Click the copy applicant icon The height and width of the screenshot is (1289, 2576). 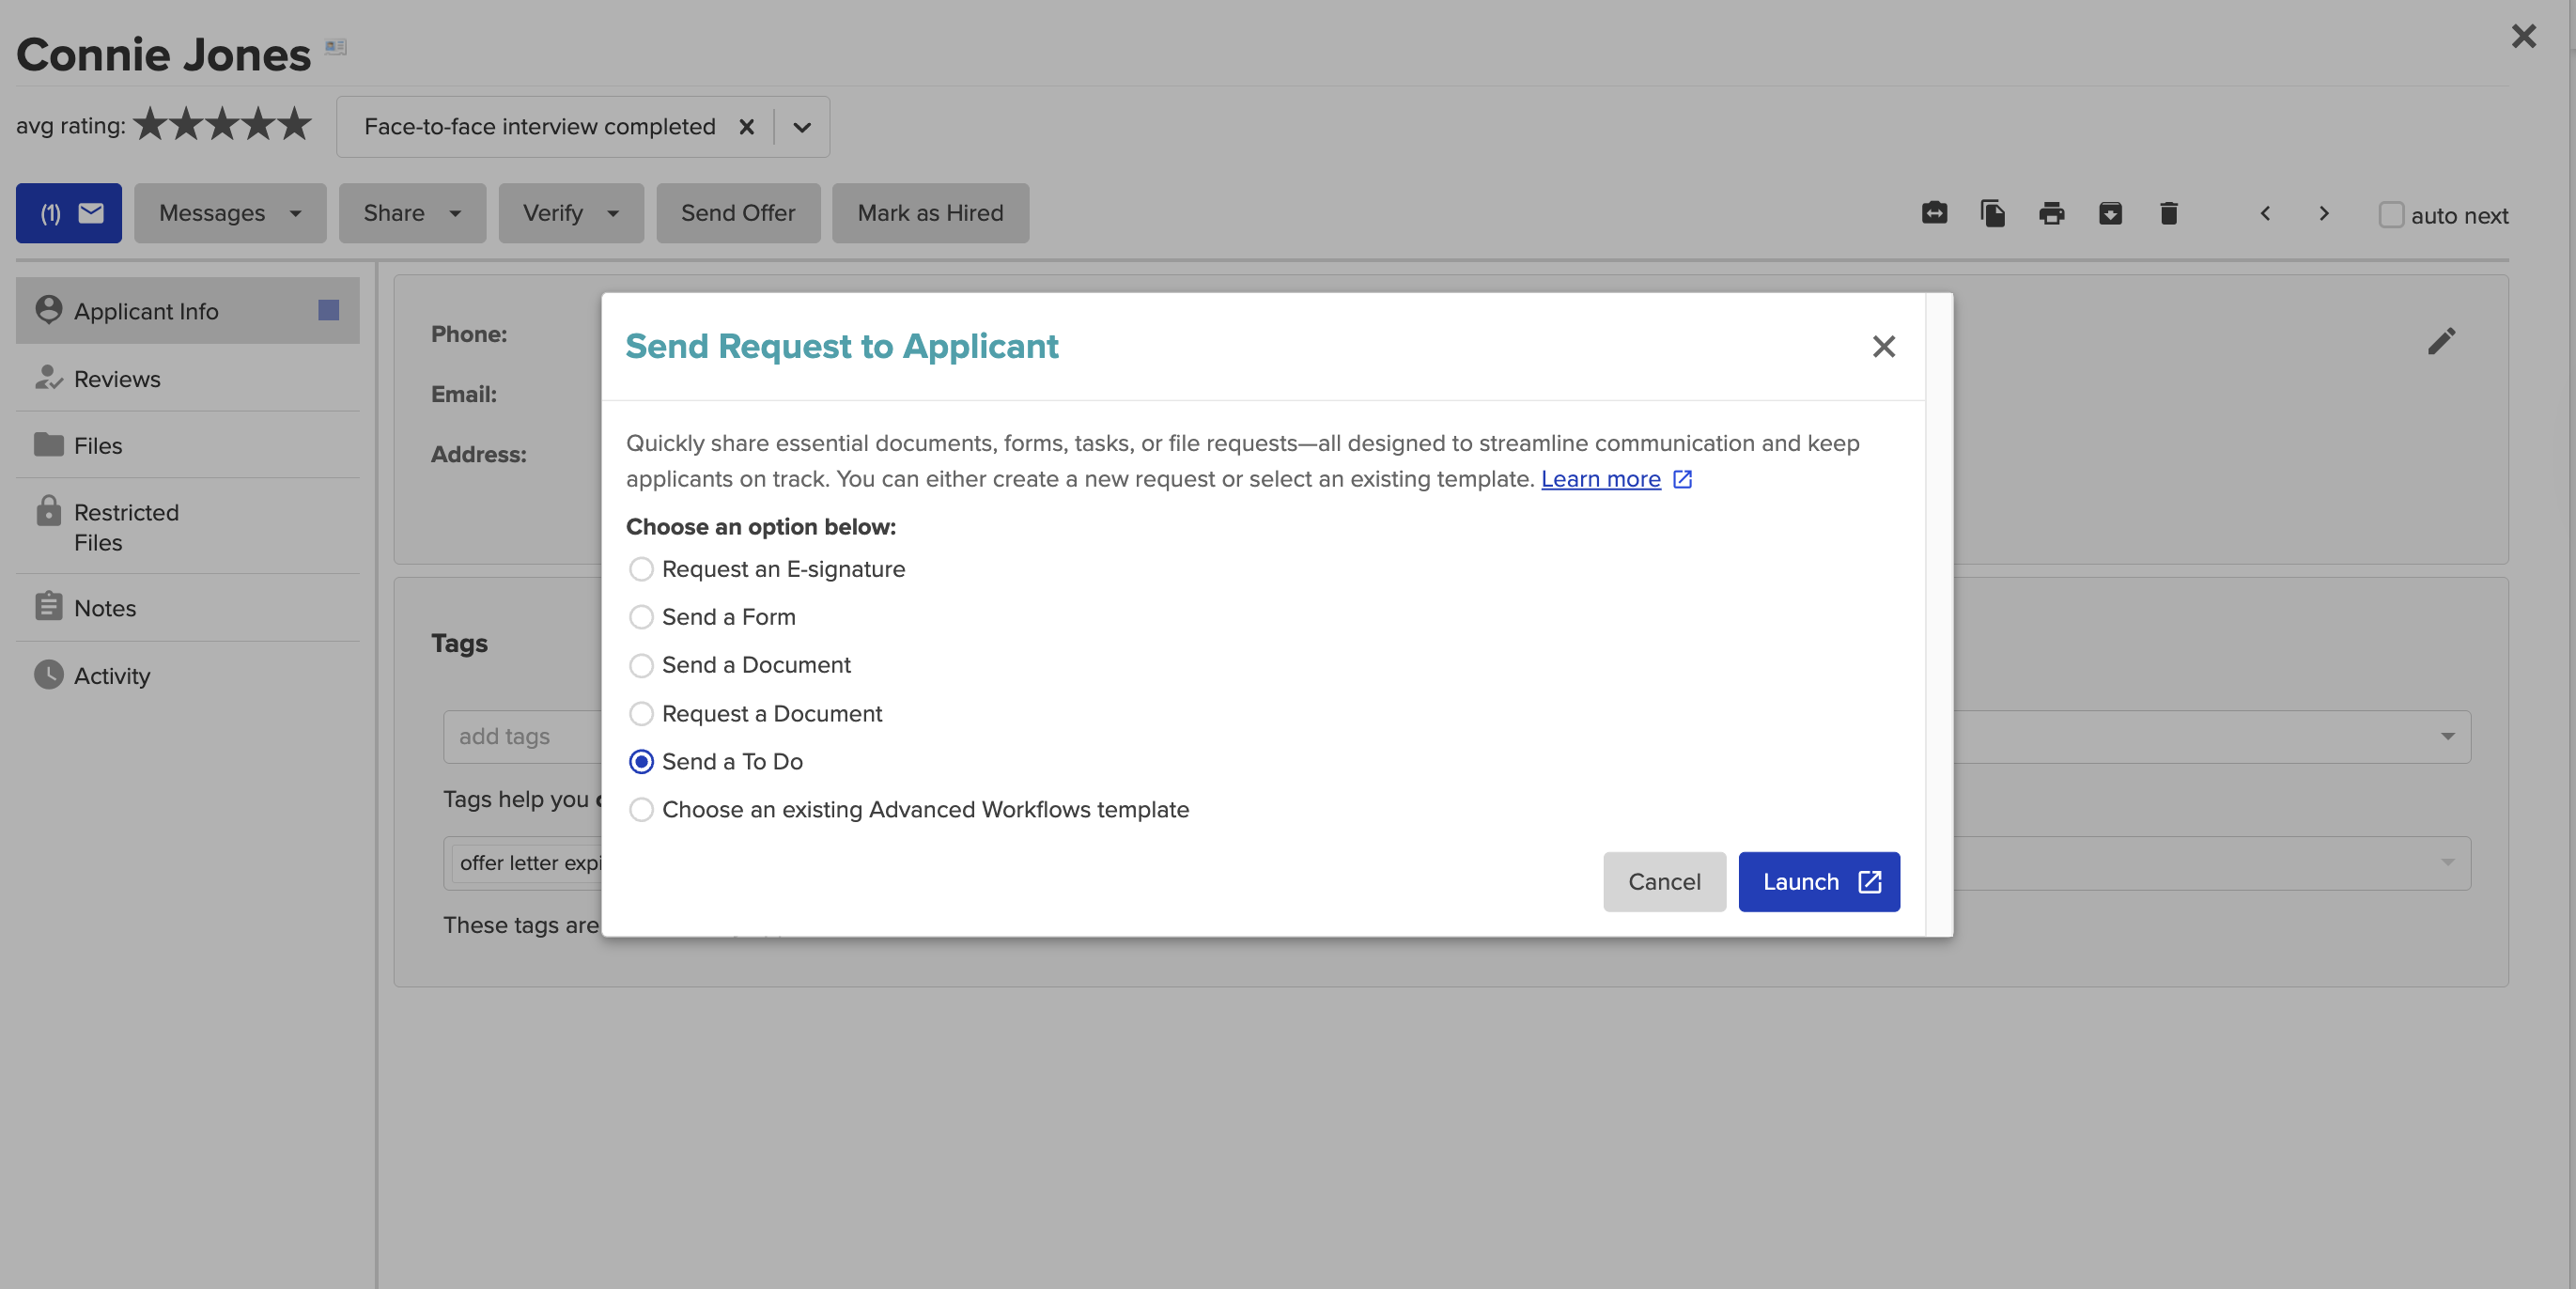[1992, 213]
